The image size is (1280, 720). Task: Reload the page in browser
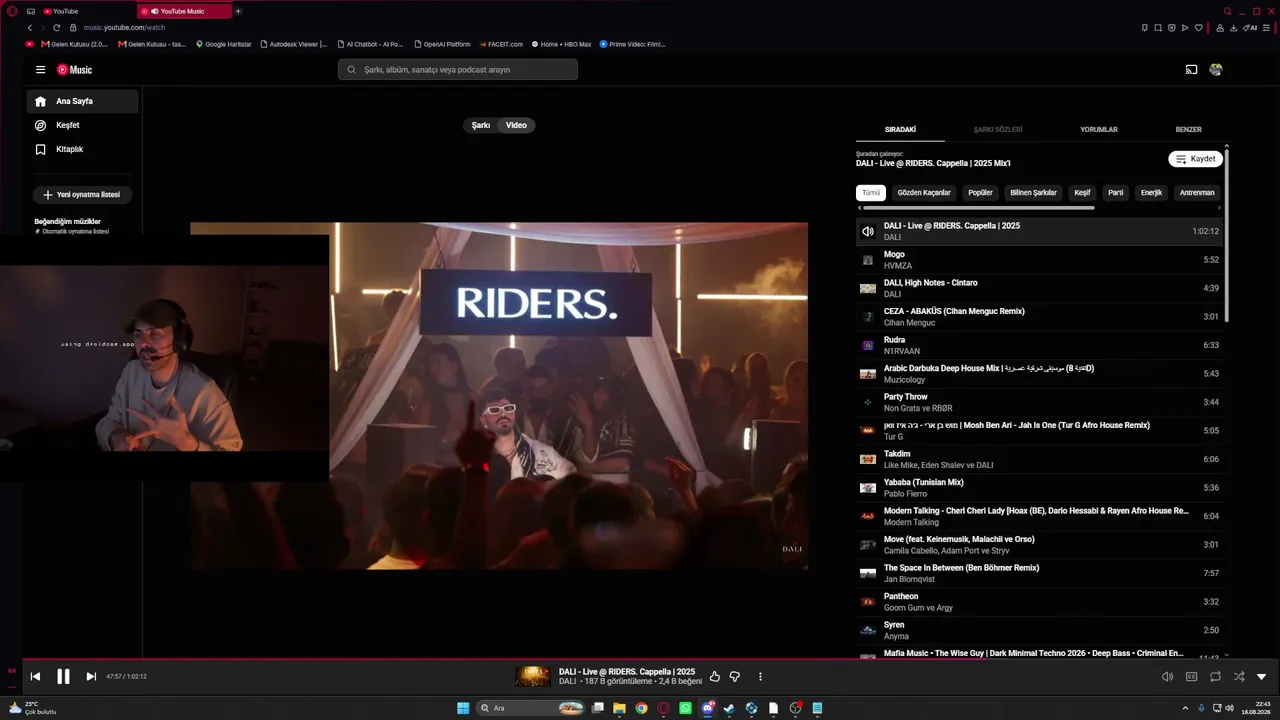click(x=57, y=28)
